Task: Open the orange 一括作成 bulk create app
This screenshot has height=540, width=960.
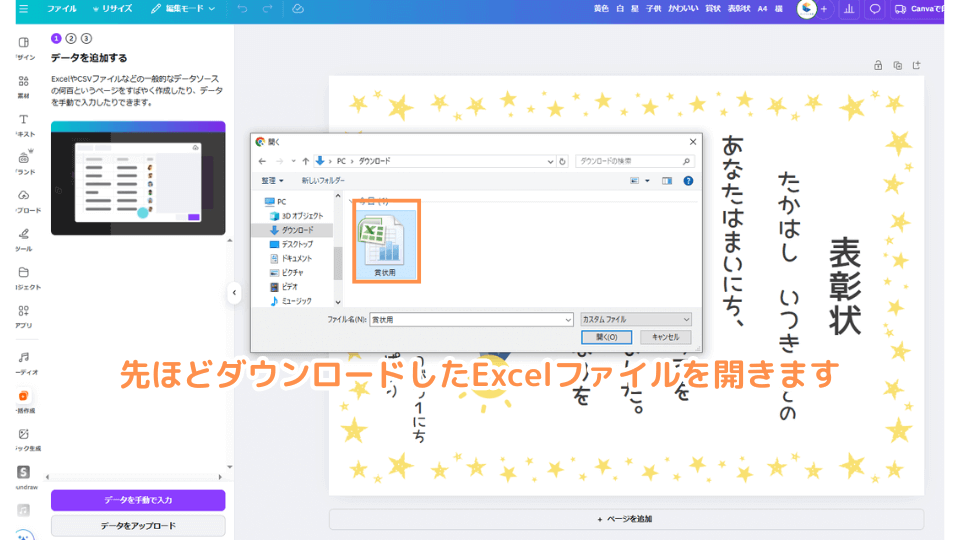Action: click(x=23, y=401)
